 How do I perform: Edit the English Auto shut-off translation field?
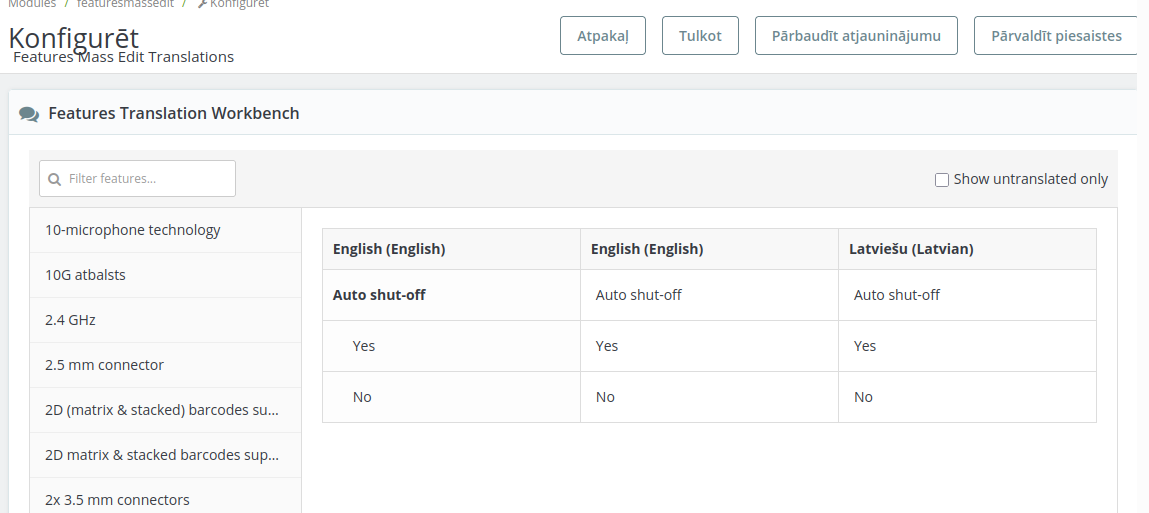pos(708,295)
